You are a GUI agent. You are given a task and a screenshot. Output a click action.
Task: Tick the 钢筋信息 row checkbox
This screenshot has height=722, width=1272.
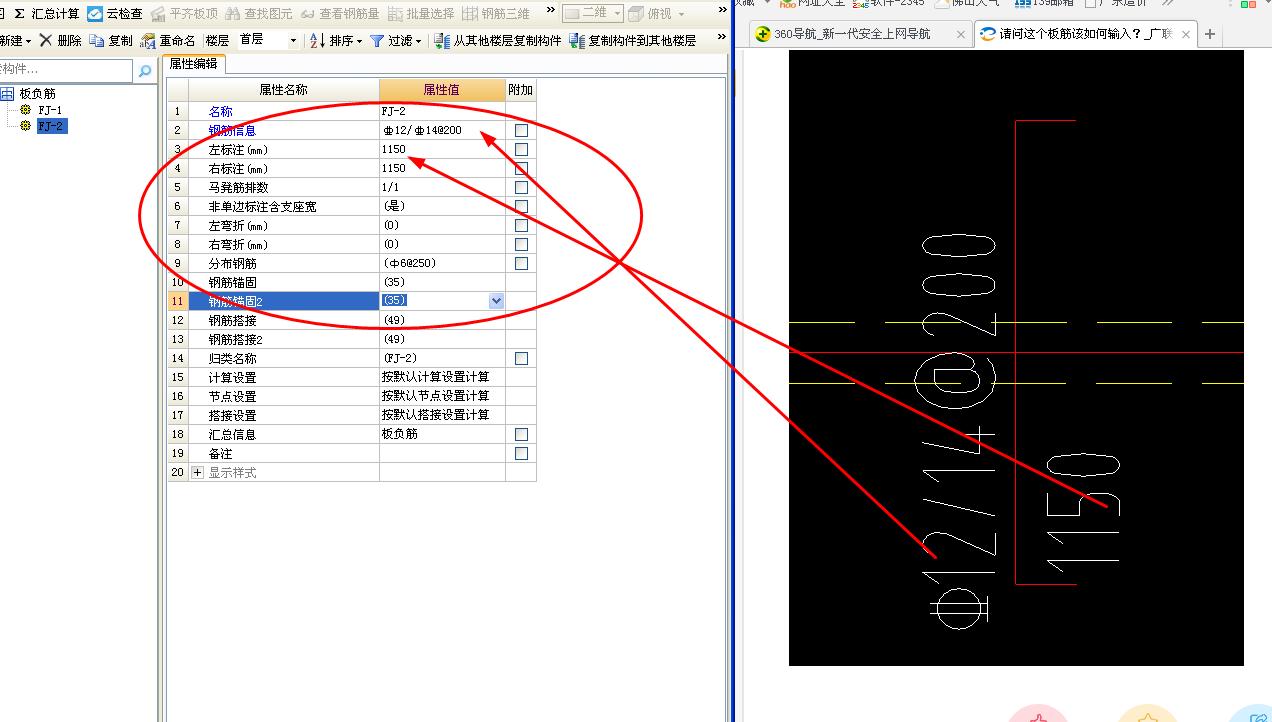tap(521, 131)
